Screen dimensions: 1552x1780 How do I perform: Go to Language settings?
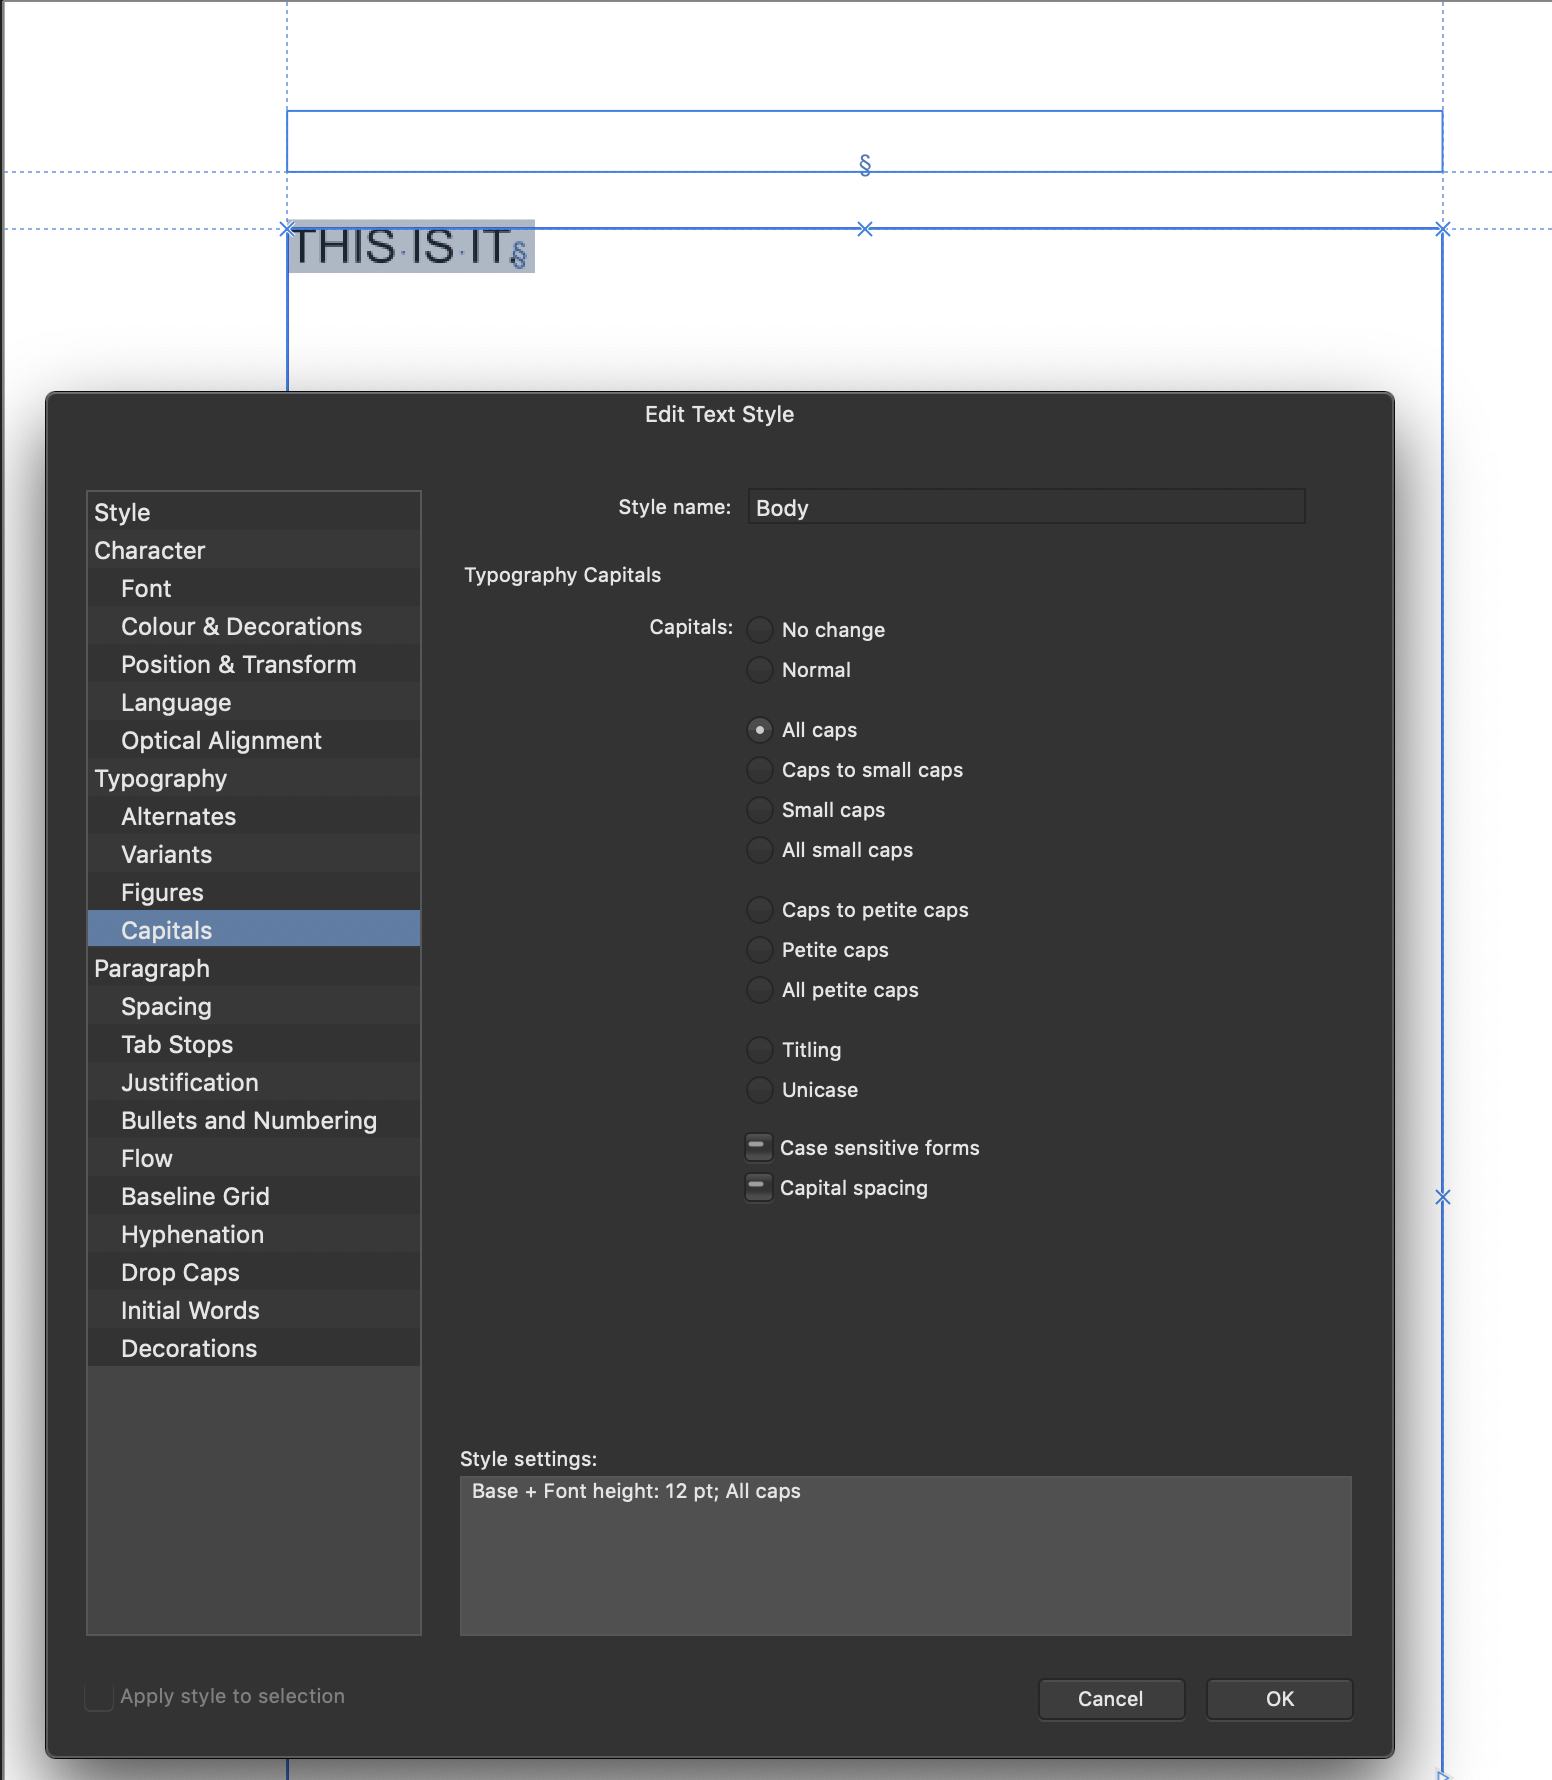(x=254, y=702)
